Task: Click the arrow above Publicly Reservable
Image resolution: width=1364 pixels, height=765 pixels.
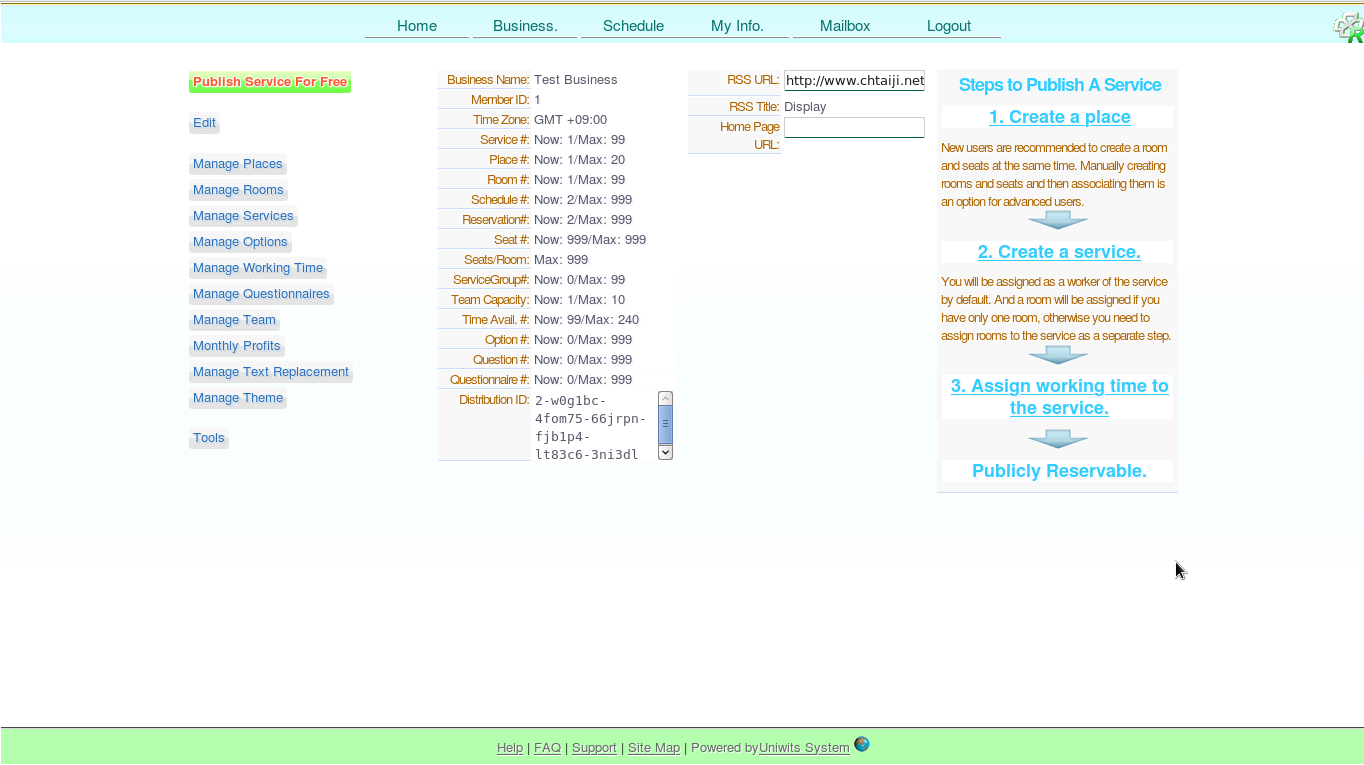Action: click(x=1058, y=439)
